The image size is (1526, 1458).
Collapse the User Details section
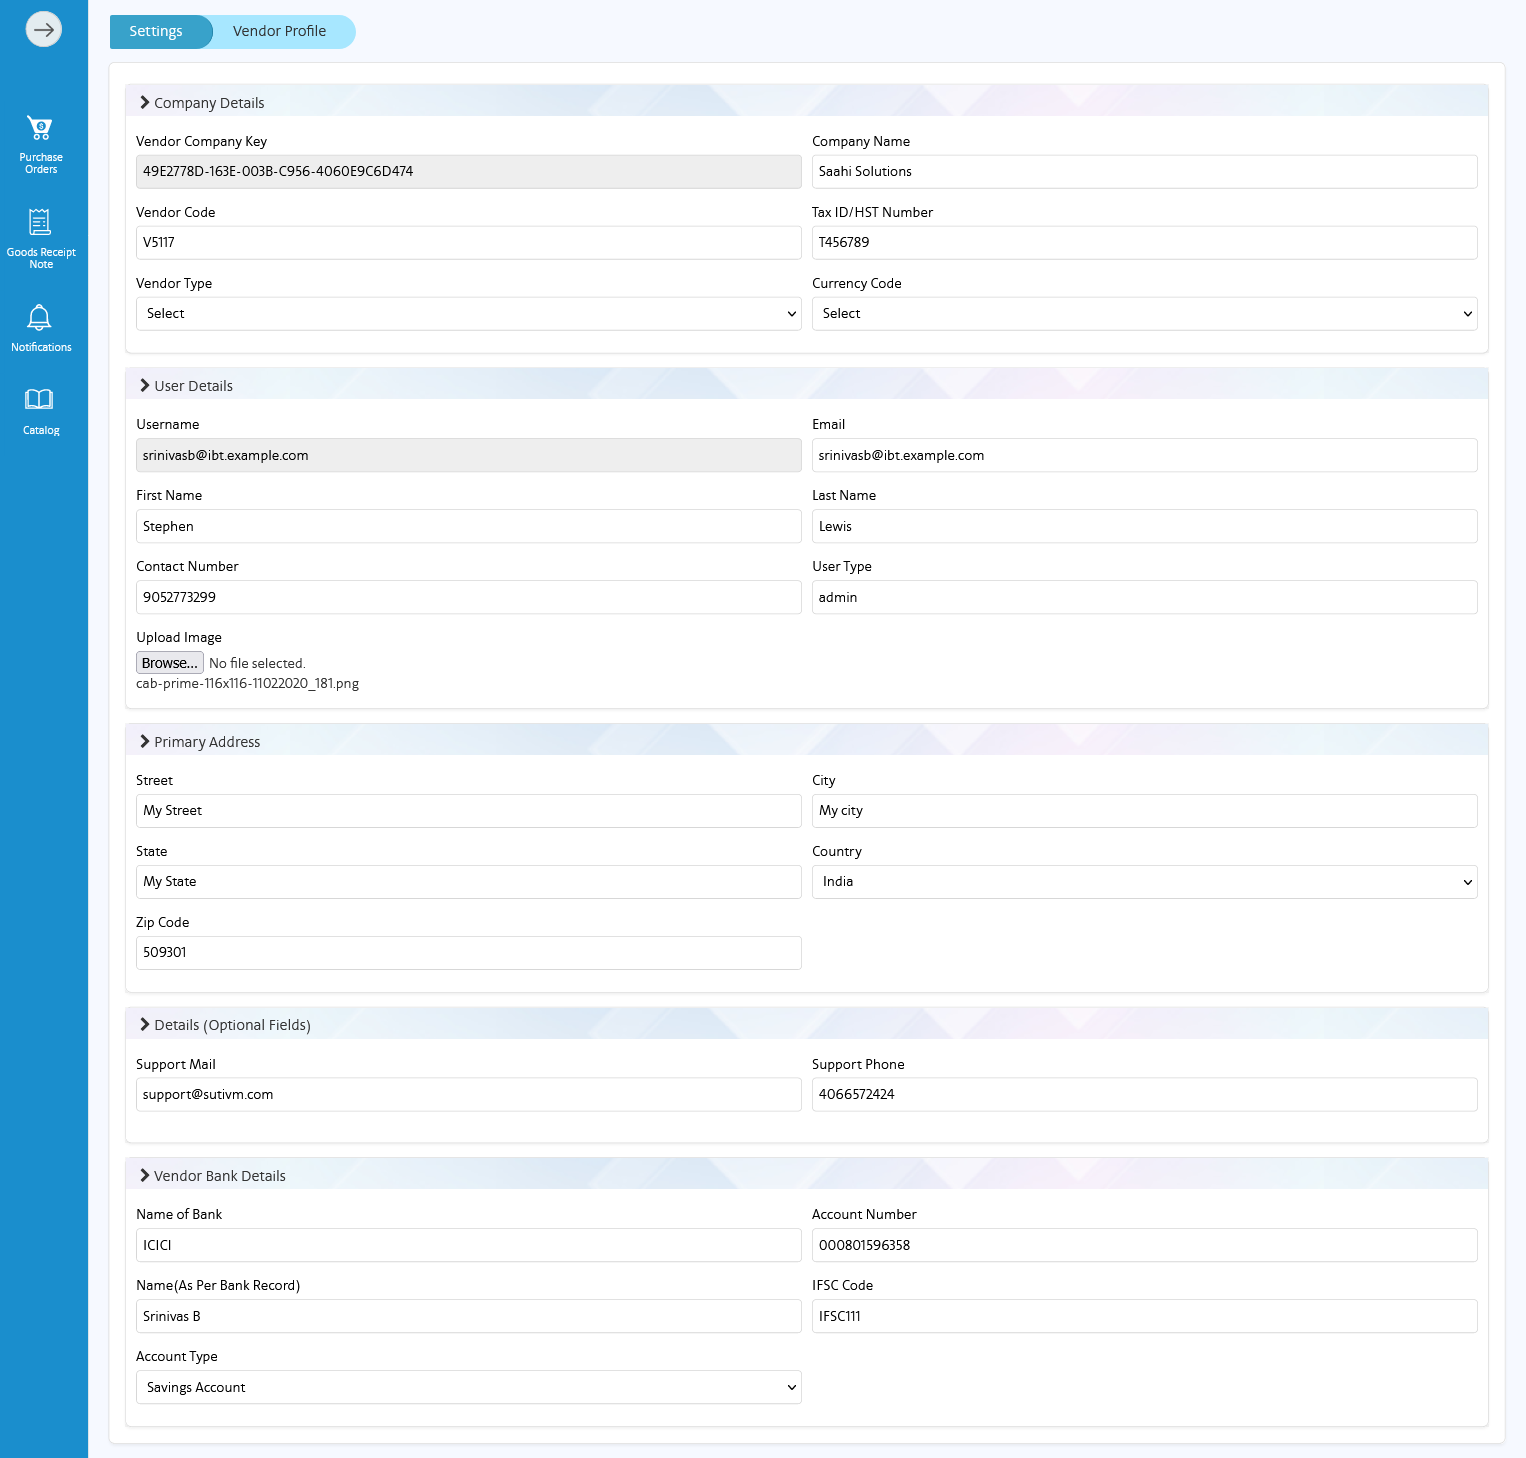144,385
